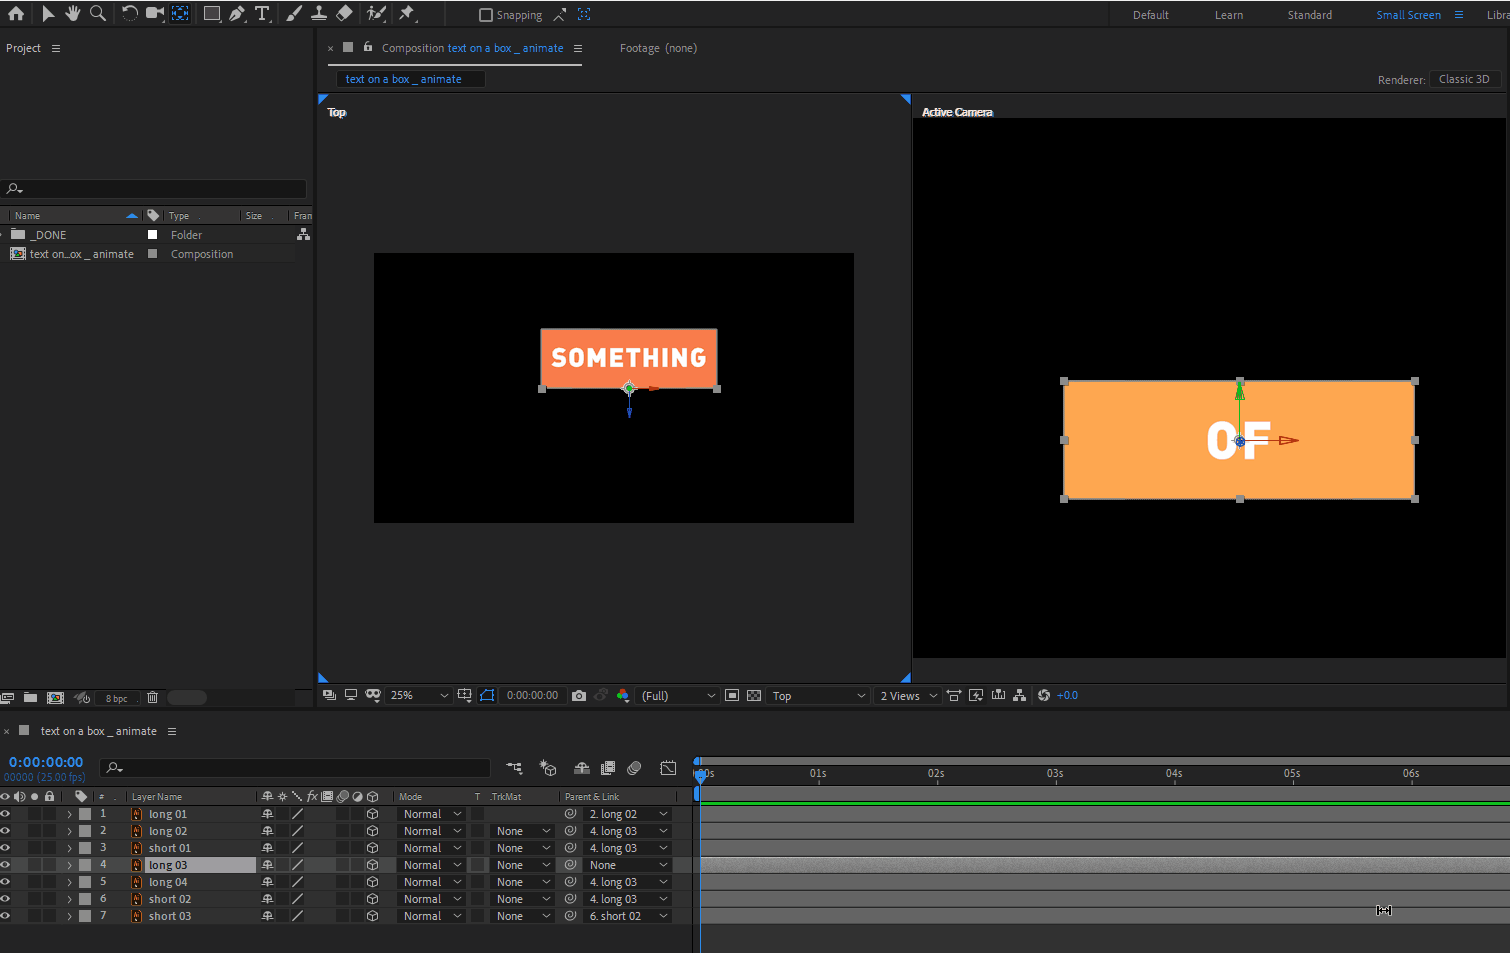Open the Project panel menu

click(x=56, y=48)
